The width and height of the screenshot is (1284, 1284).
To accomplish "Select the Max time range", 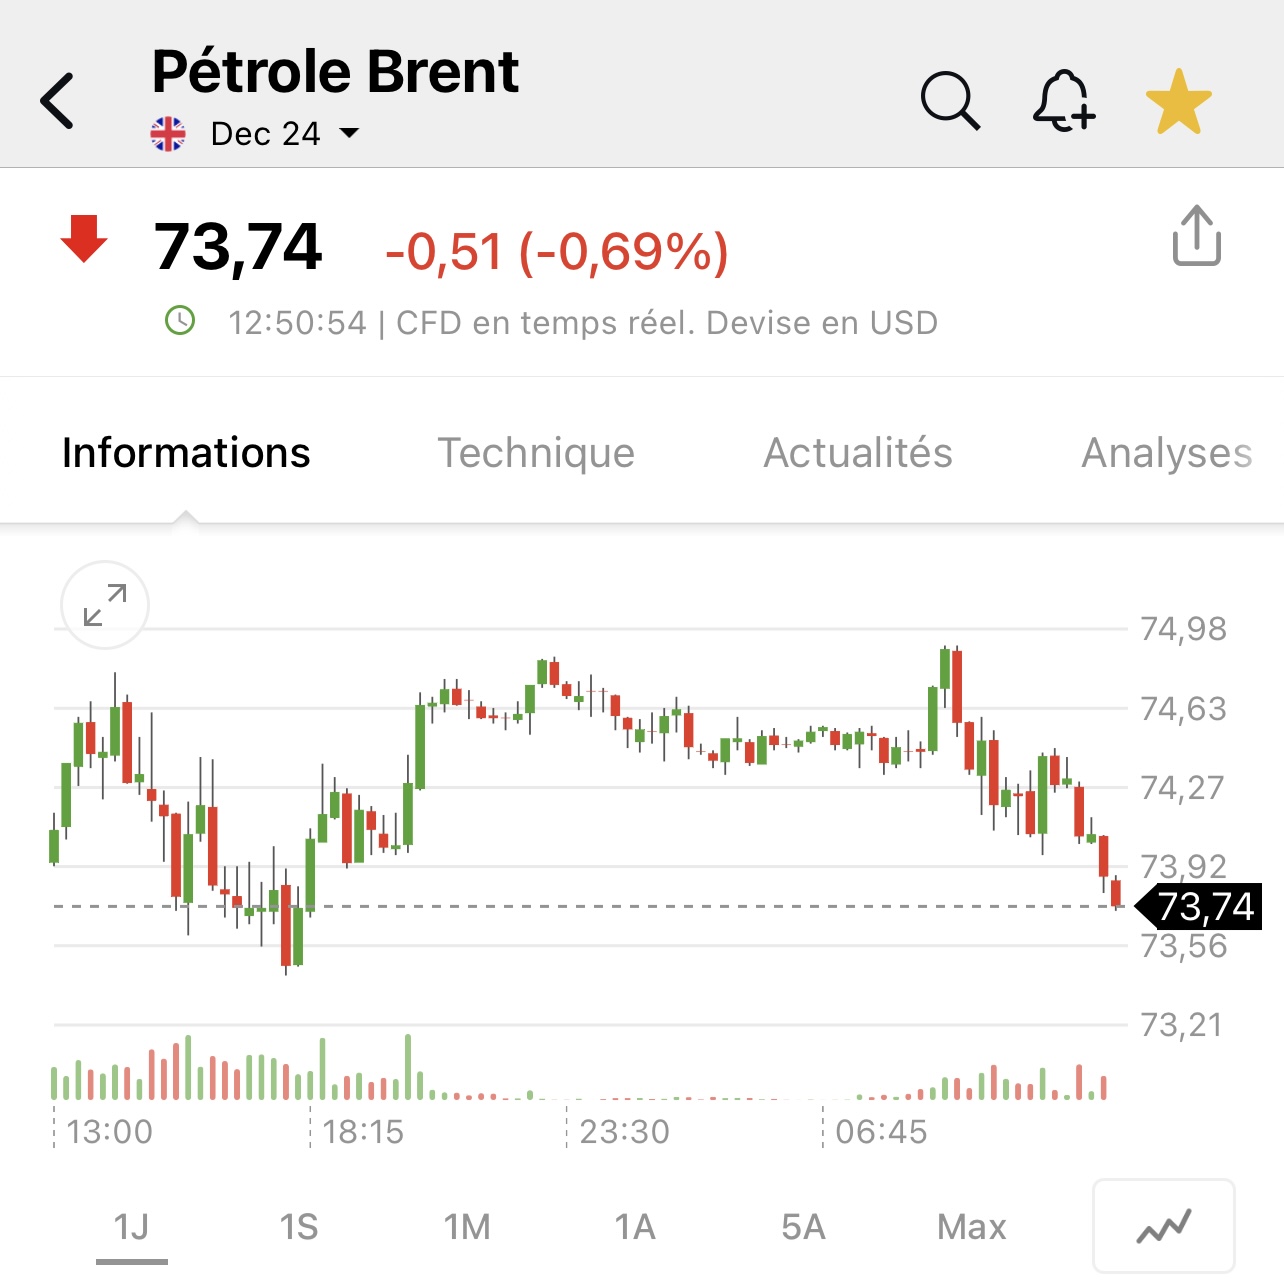I will [x=972, y=1226].
